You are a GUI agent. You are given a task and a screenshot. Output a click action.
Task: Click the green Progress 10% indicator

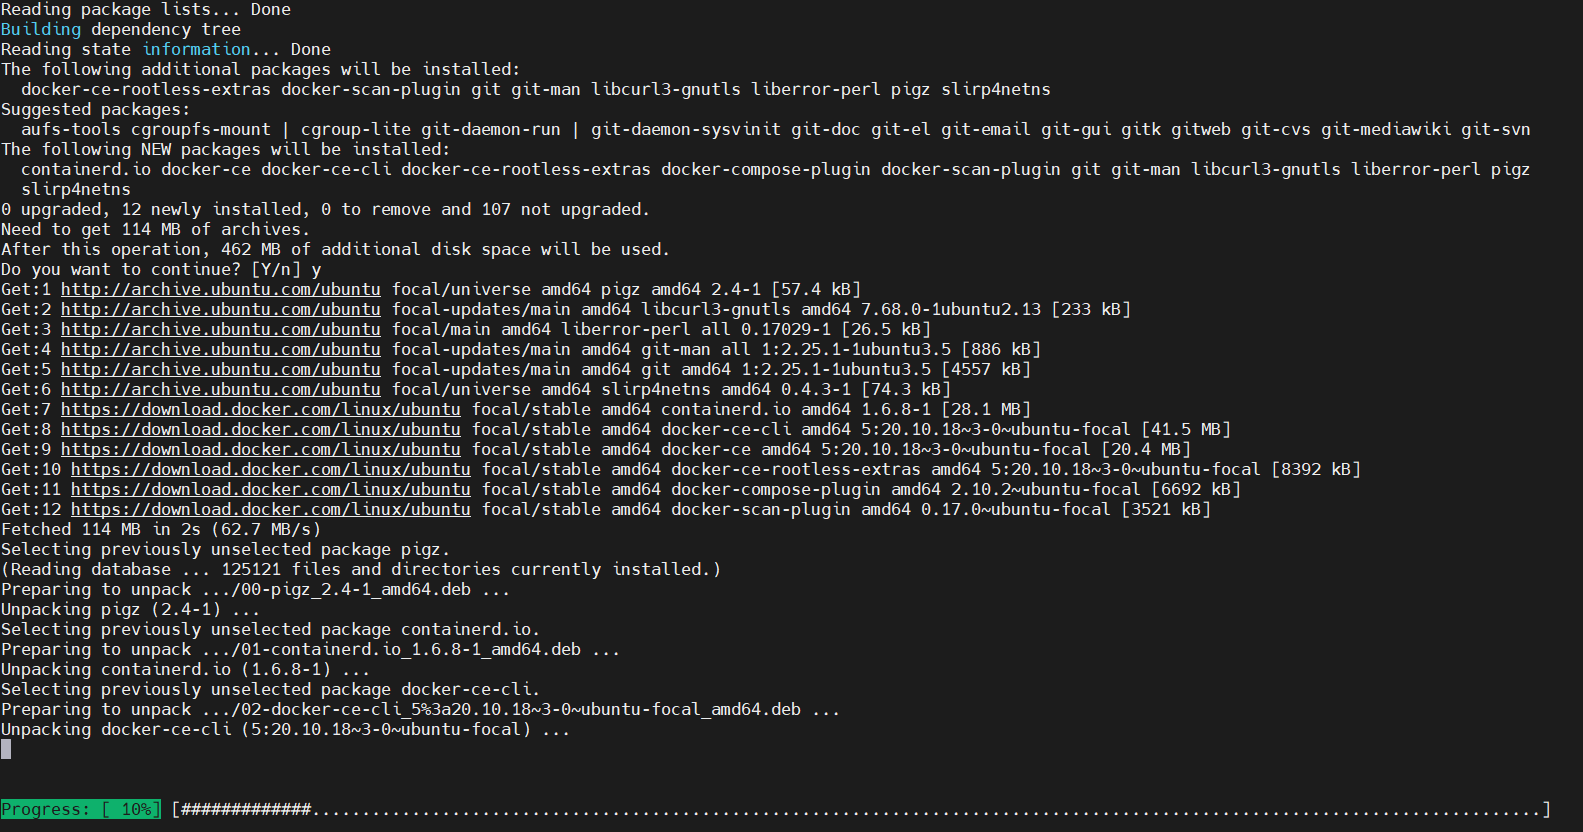(80, 810)
